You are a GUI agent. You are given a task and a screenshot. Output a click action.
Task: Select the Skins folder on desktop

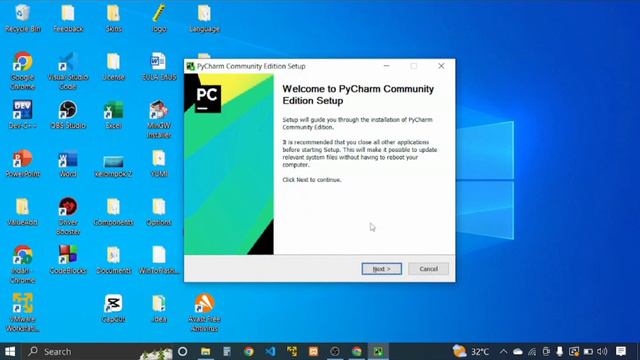[x=113, y=18]
